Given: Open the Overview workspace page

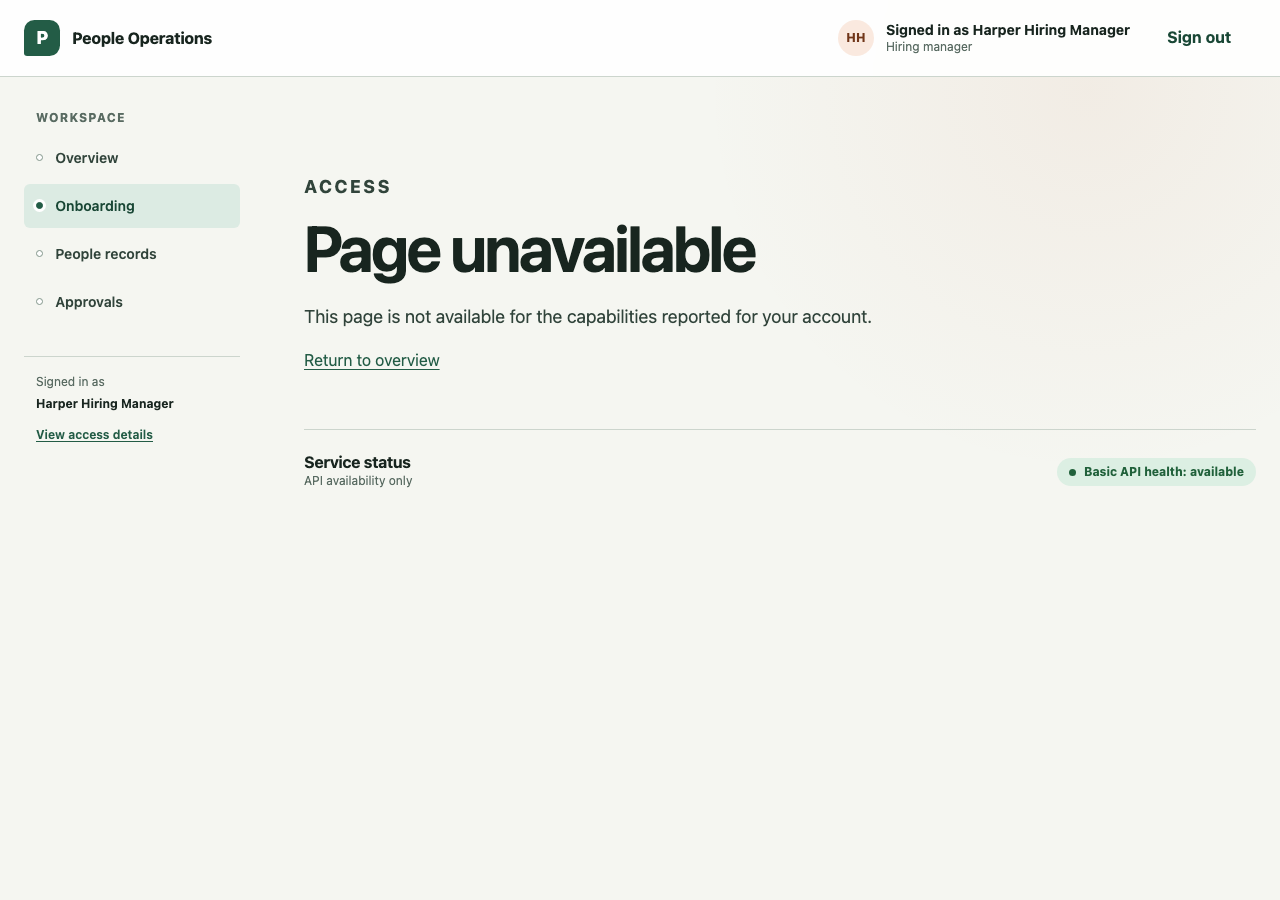Looking at the screenshot, I should (x=132, y=158).
